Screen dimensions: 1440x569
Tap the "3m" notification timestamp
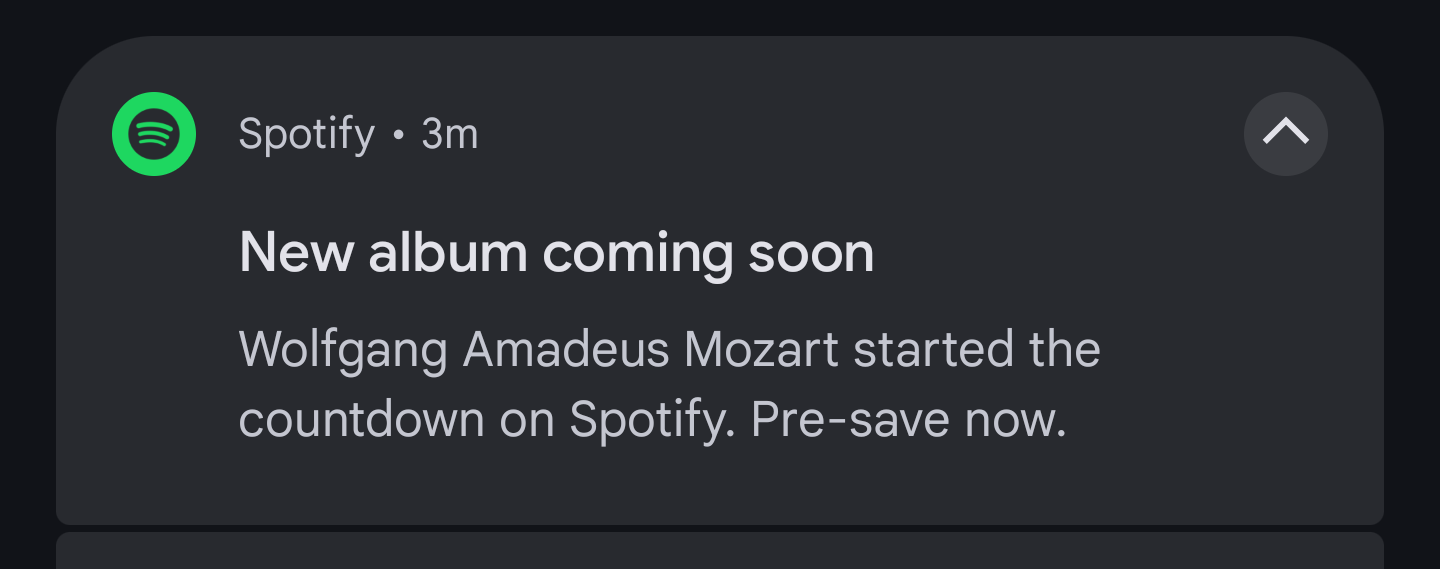pyautogui.click(x=449, y=134)
